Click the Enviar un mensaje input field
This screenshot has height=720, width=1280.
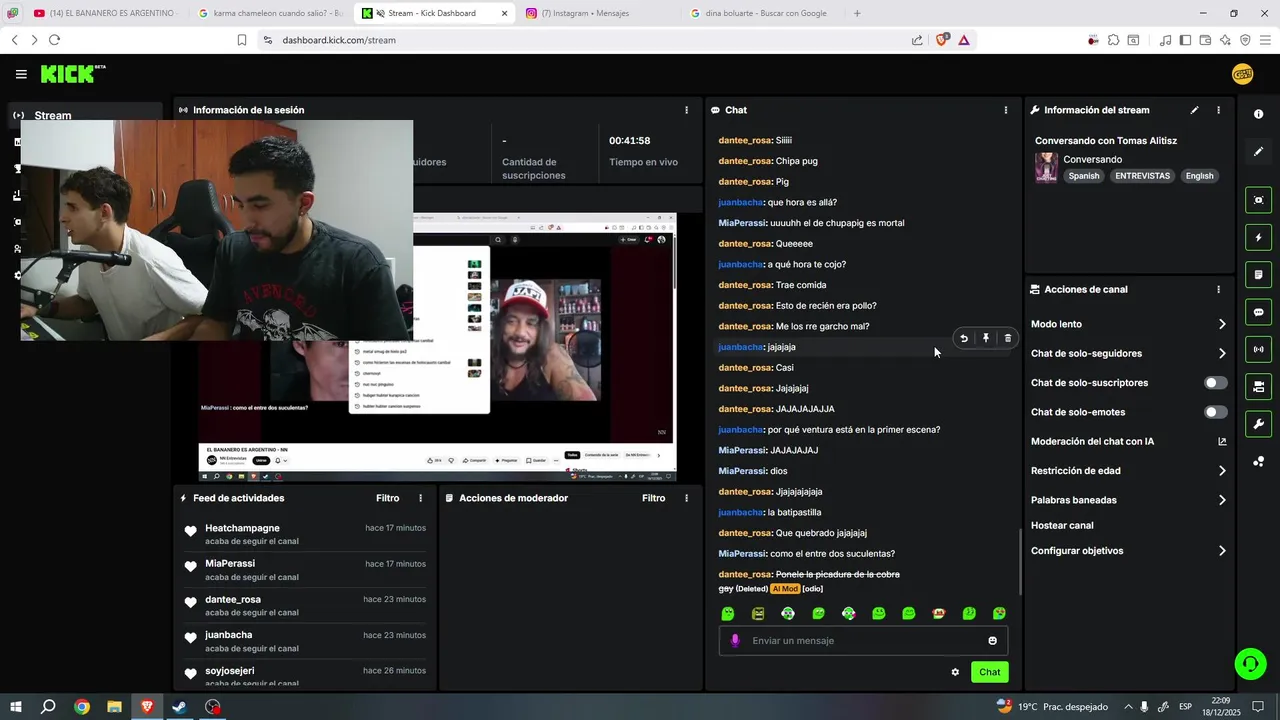[x=864, y=641]
